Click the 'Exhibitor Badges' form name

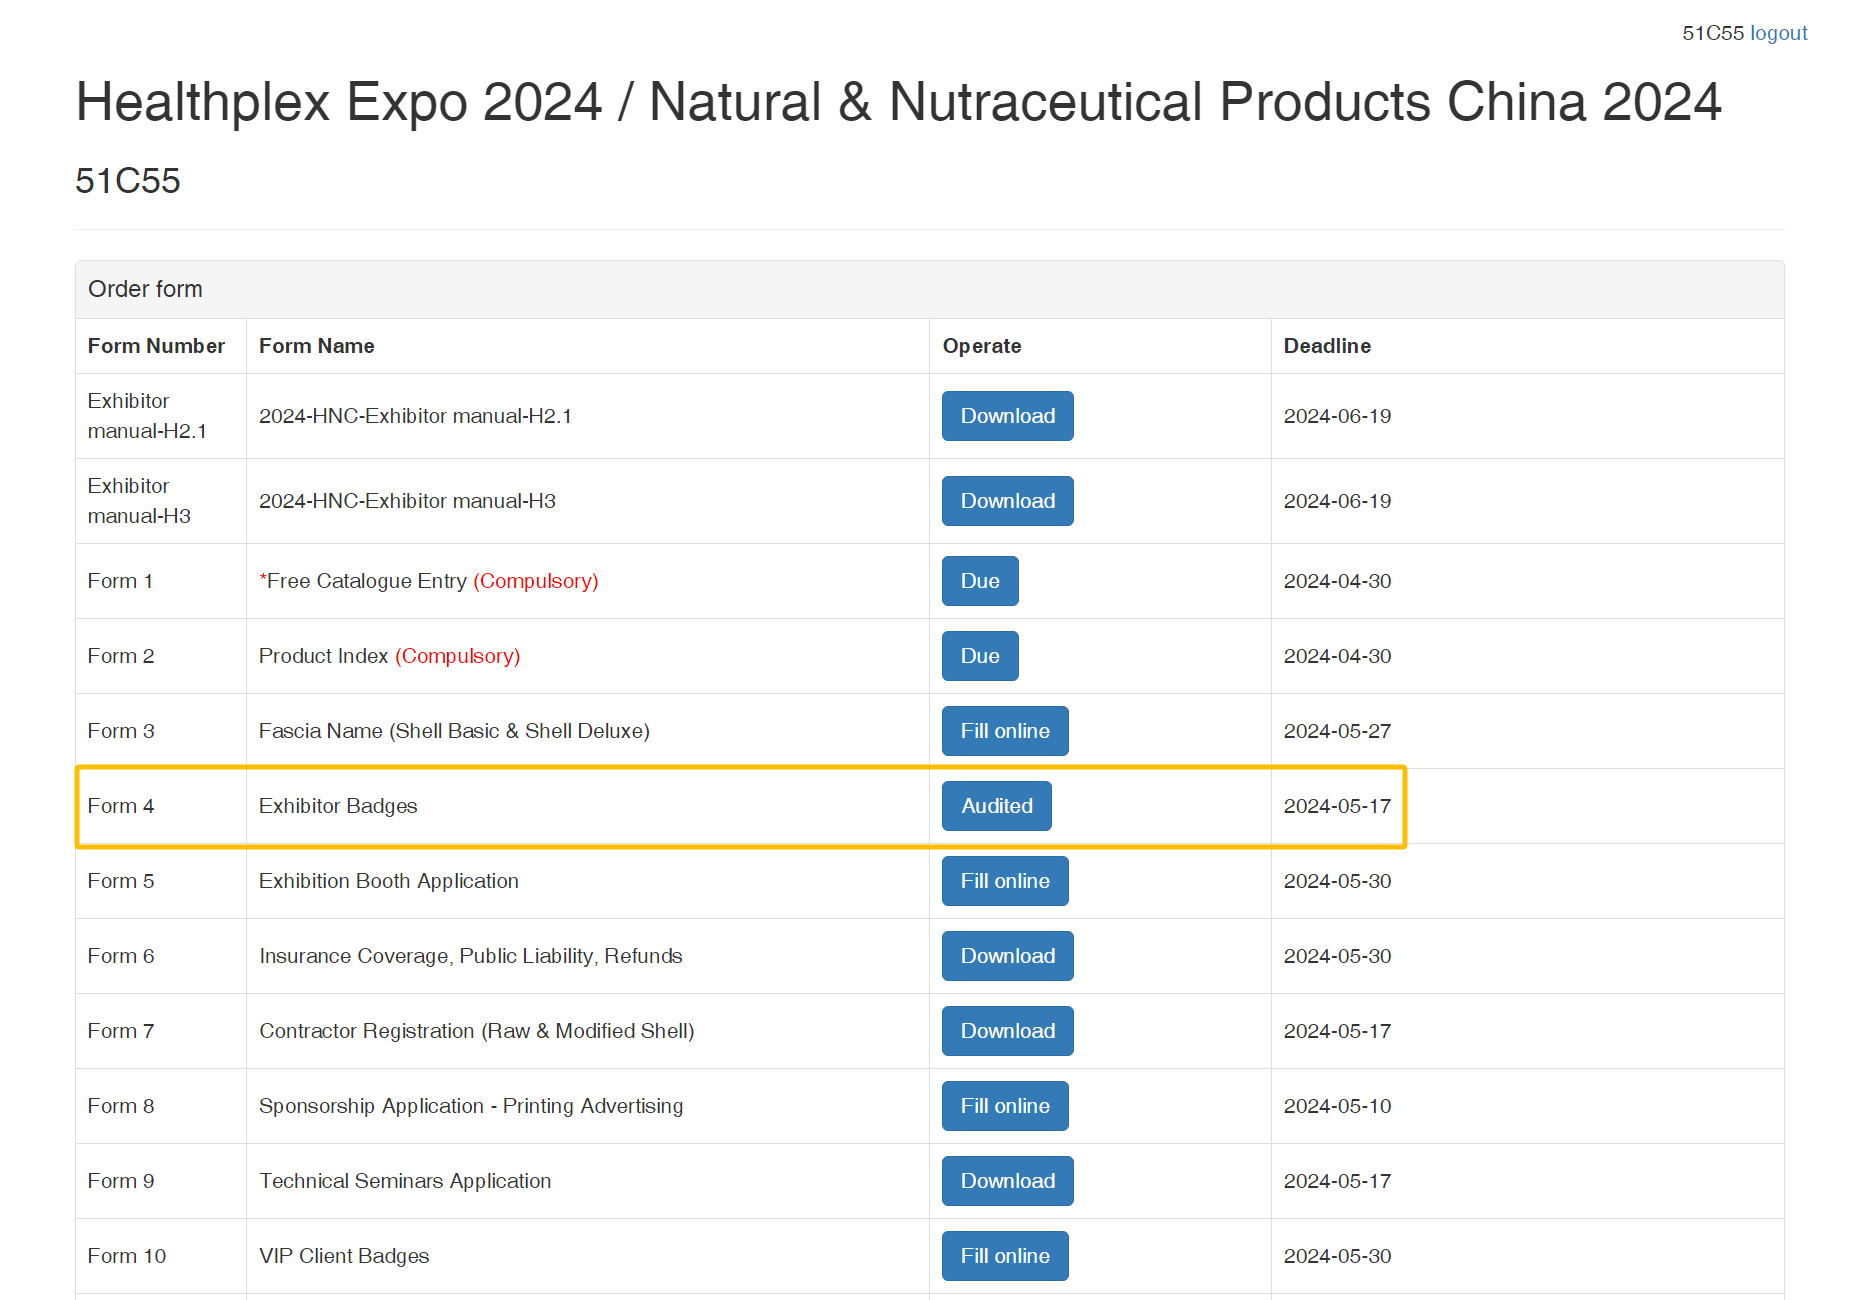(338, 806)
